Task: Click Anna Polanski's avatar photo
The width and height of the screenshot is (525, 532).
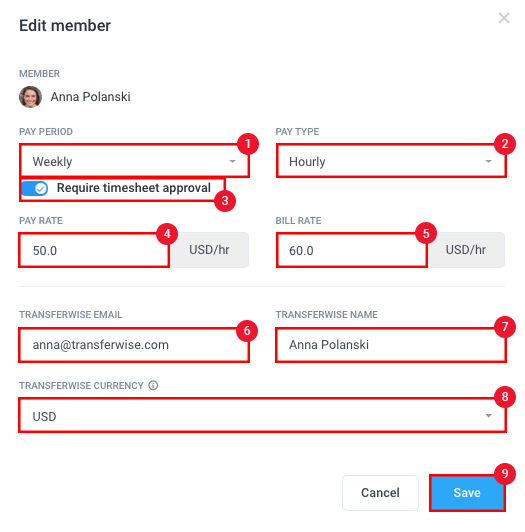Action: coord(31,97)
